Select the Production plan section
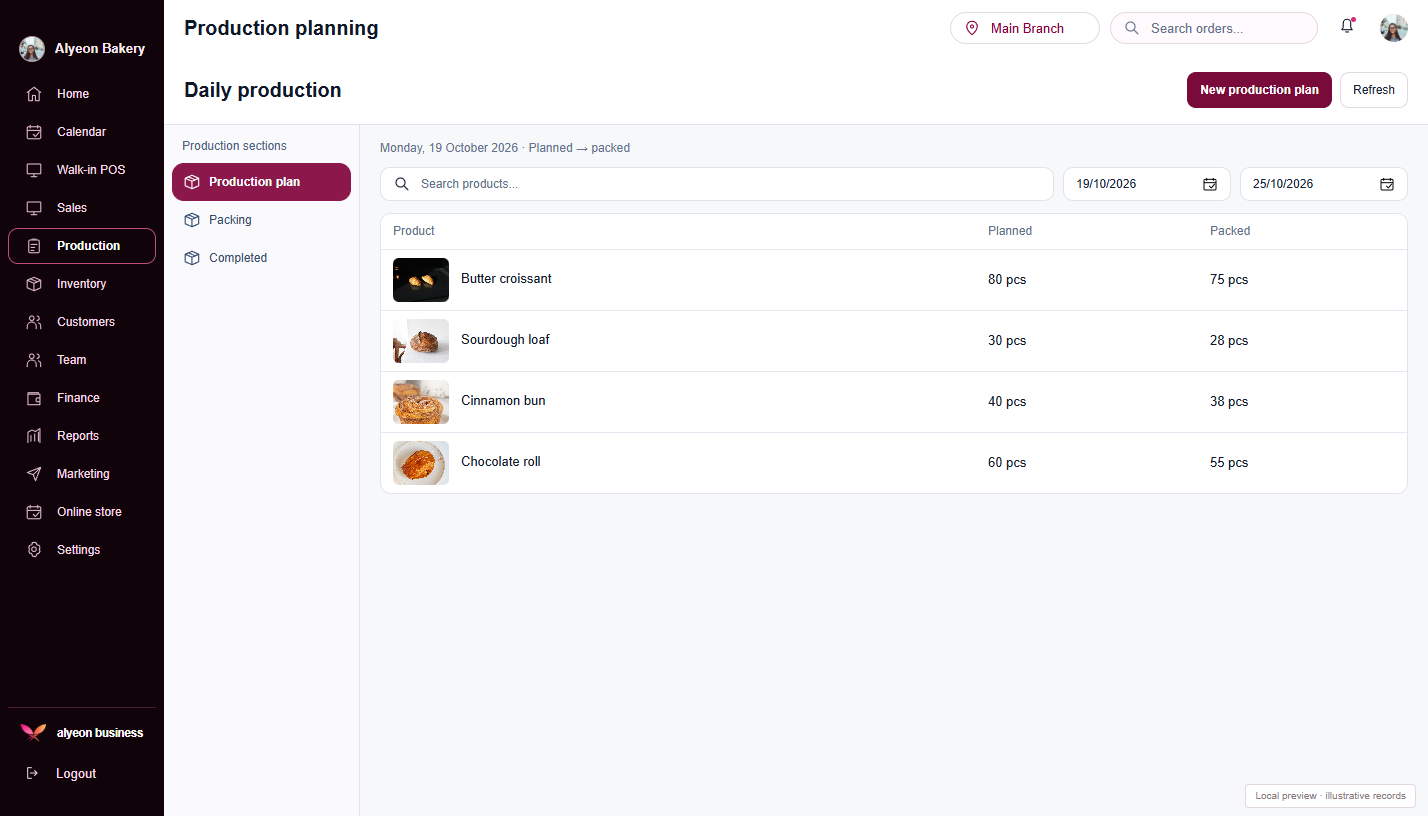Screen dimensions: 1428x816 [261, 182]
